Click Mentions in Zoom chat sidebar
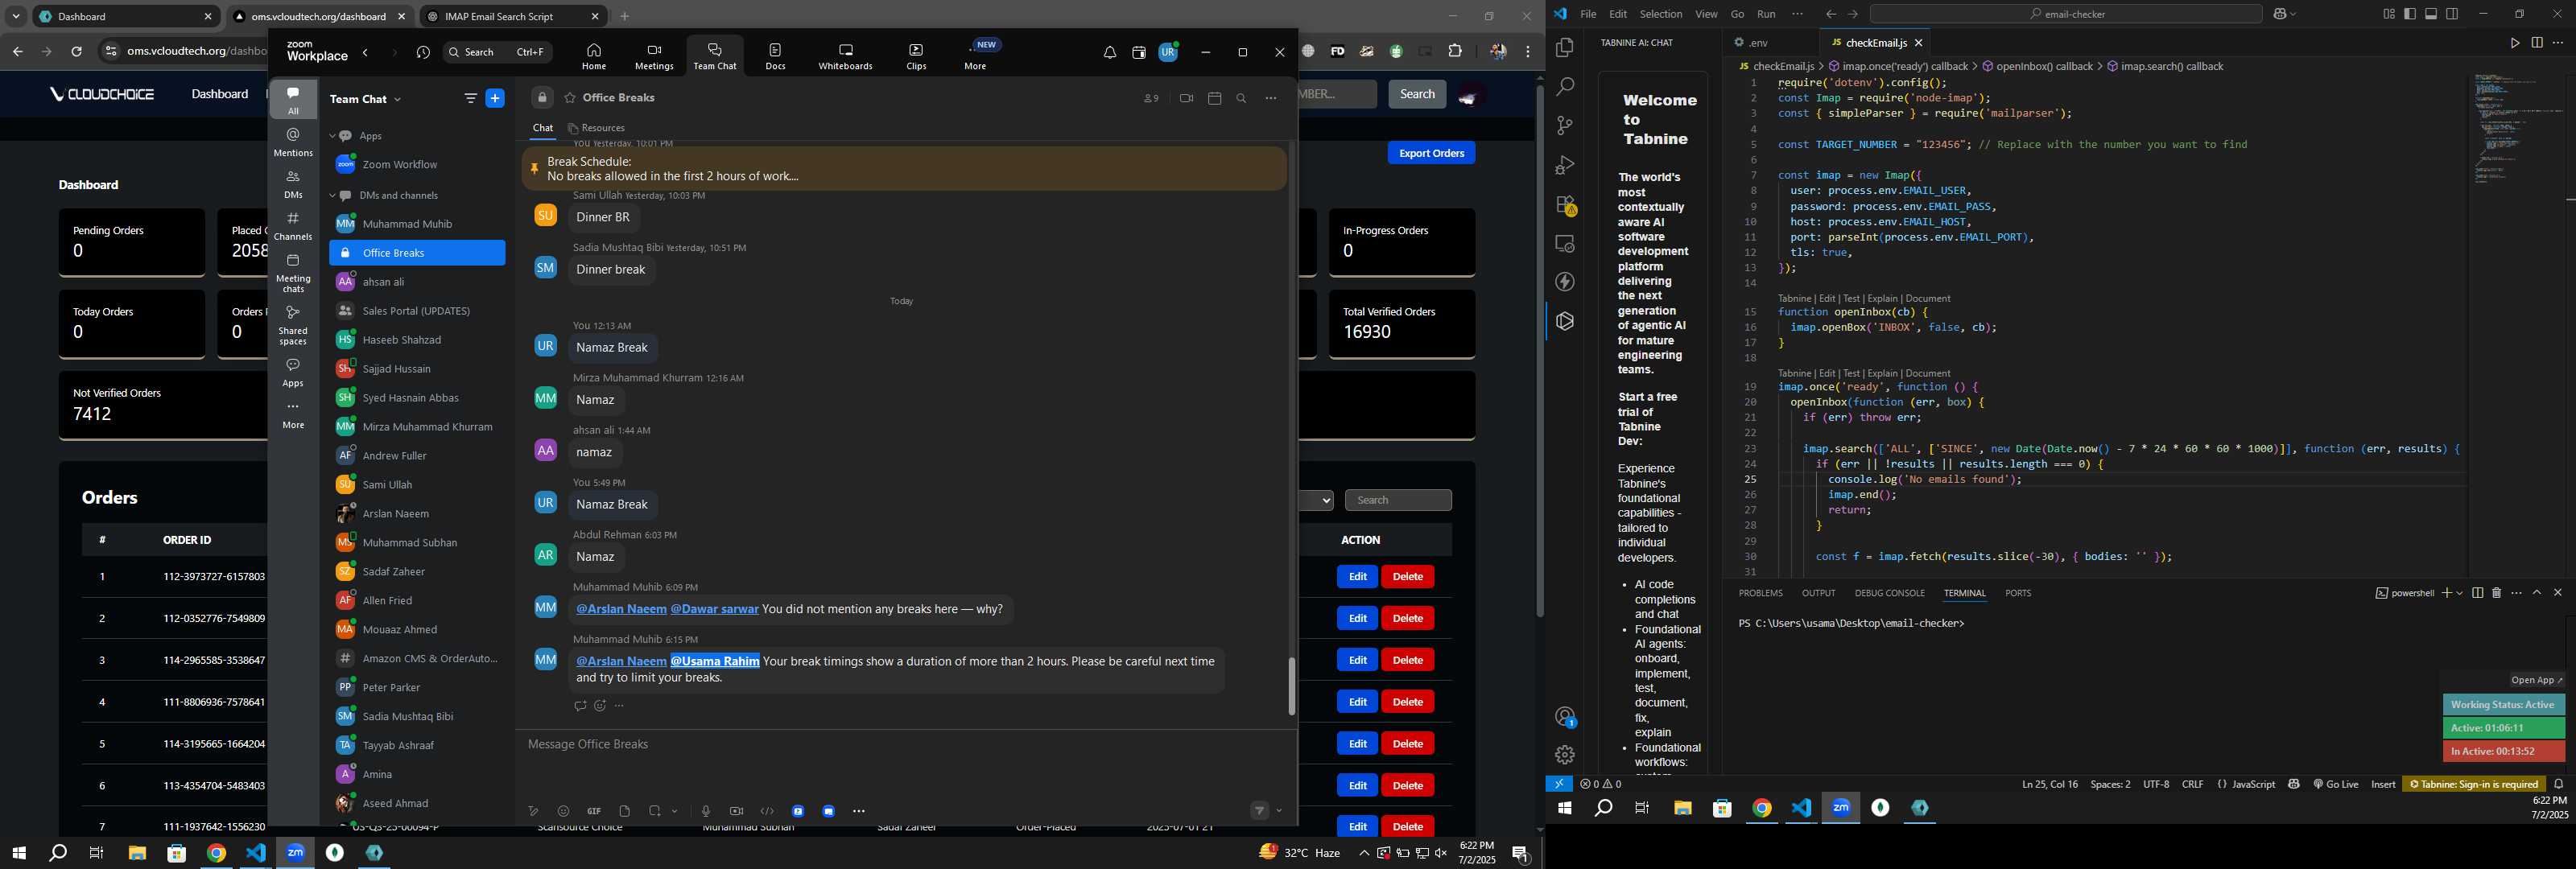The image size is (2576, 869). click(x=293, y=142)
